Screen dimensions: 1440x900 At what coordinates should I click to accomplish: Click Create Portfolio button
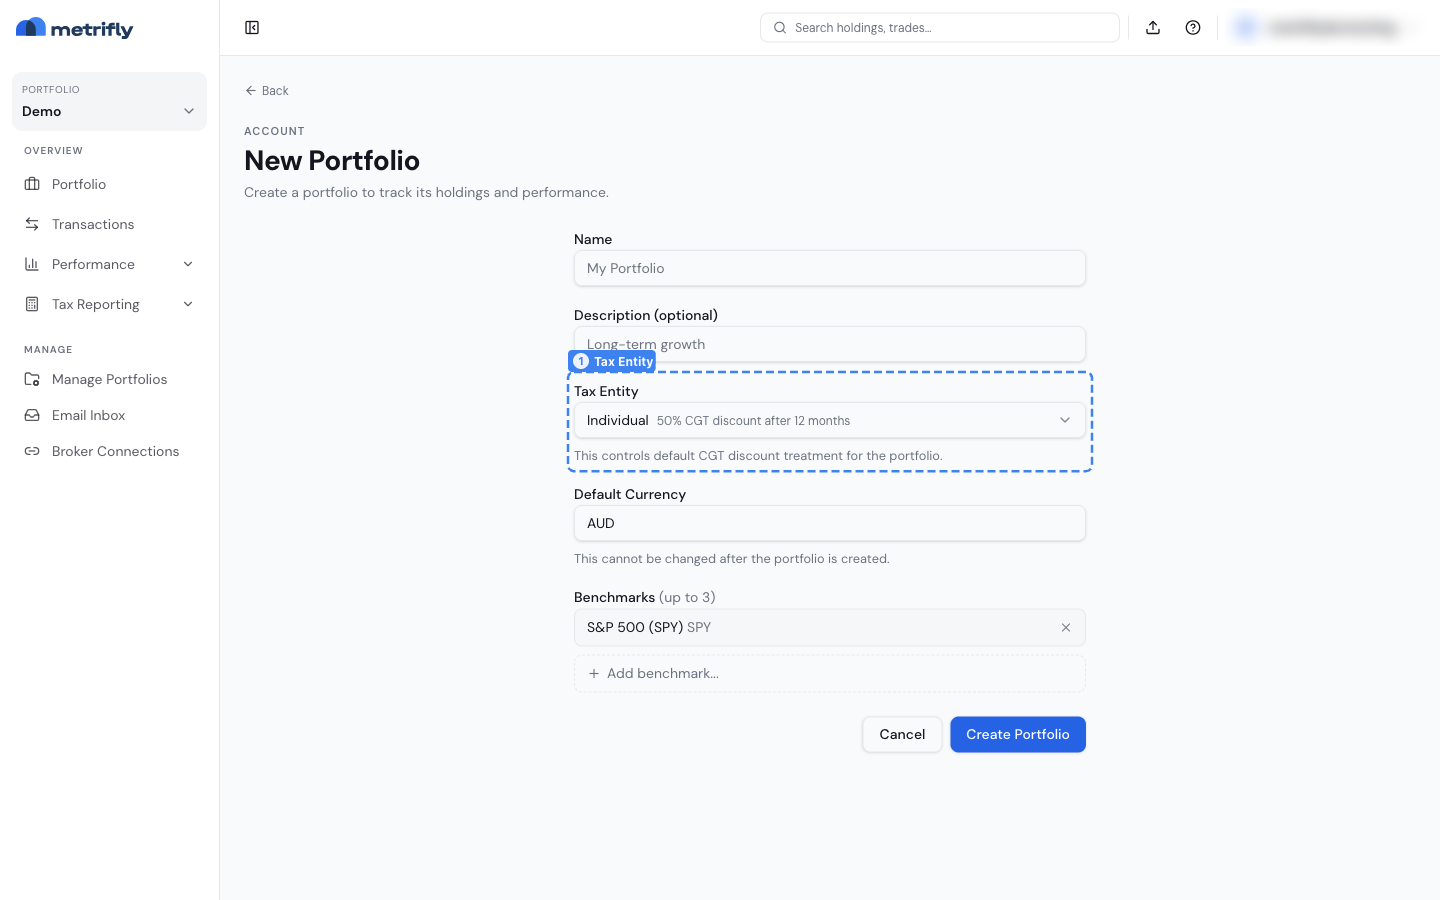[x=1018, y=734]
